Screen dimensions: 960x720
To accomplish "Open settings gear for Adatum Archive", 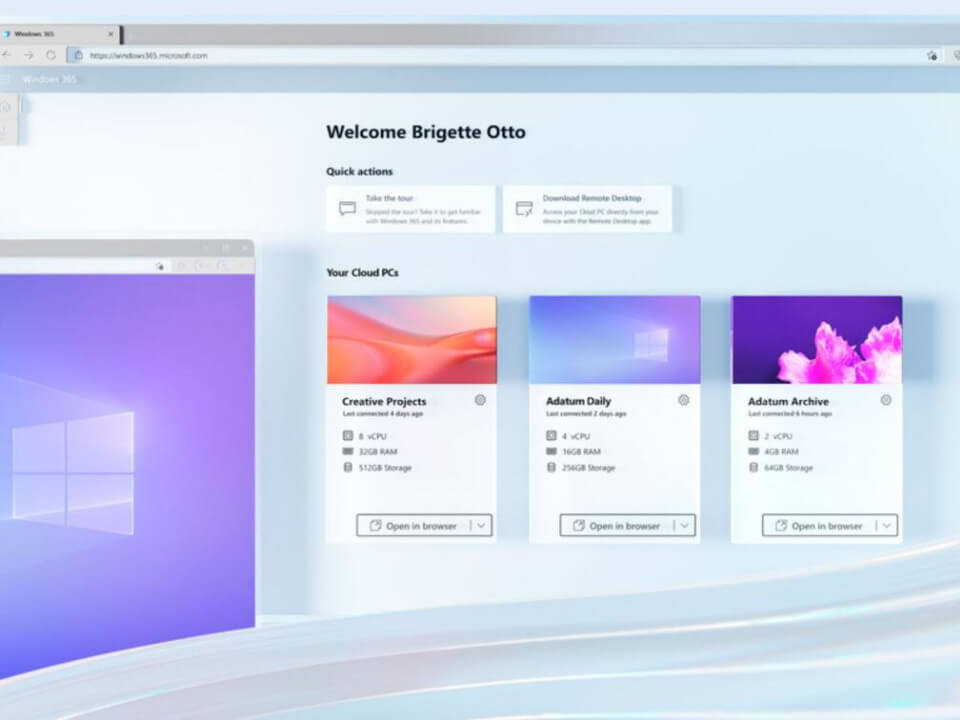I will pos(886,400).
